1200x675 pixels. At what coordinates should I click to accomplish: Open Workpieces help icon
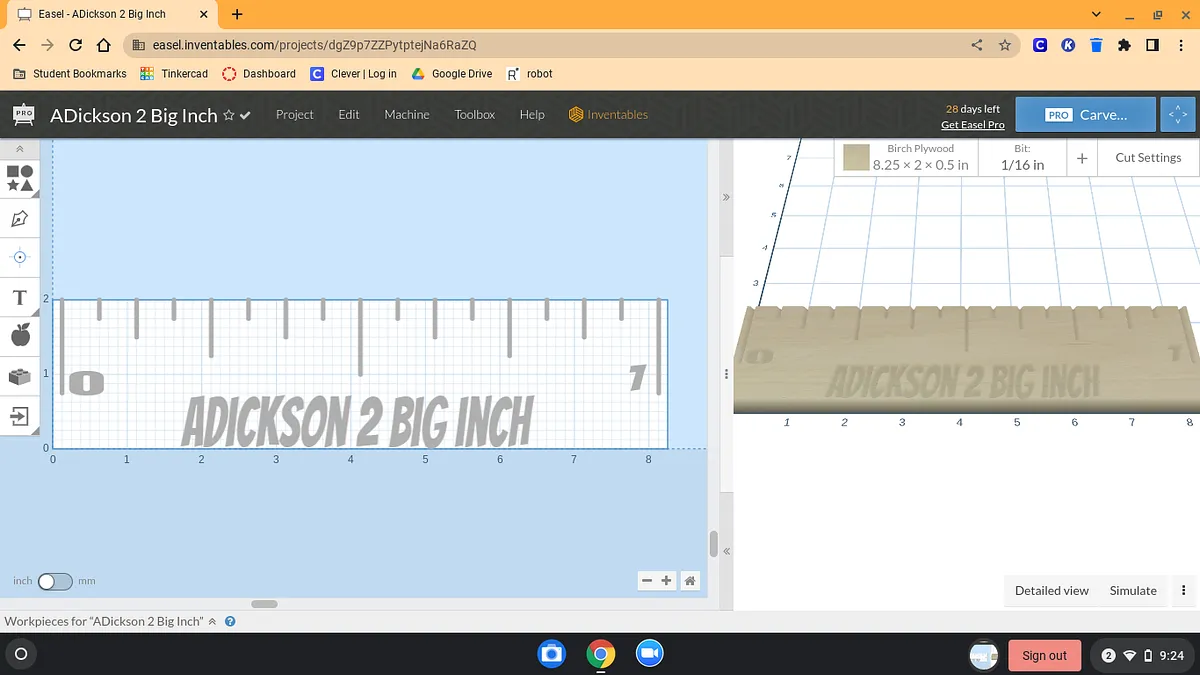230,622
